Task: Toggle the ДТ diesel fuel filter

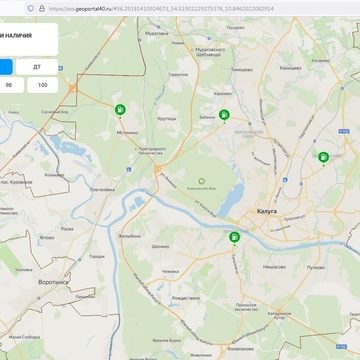Action: click(37, 67)
